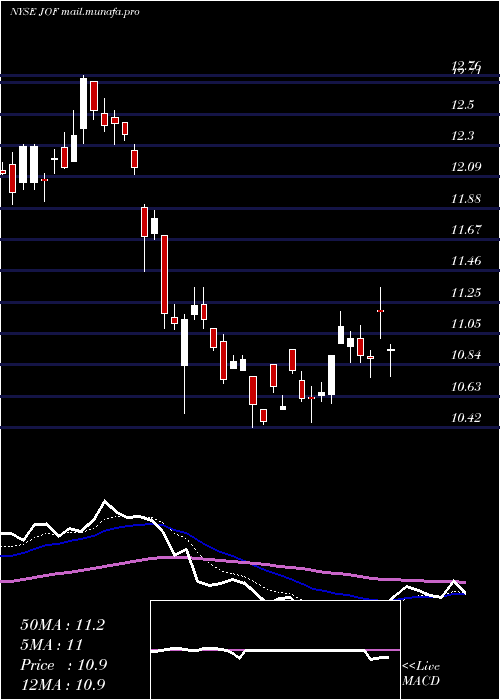Click inside the MACD inset panel
Image resolution: width=500 pixels, height=700 pixels.
[x=275, y=650]
